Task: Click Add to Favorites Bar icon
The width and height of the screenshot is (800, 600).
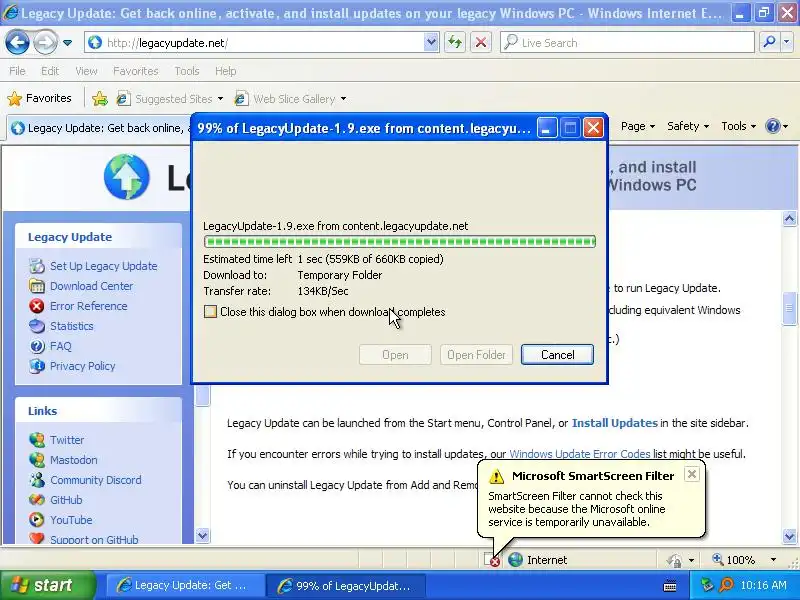Action: pos(99,98)
